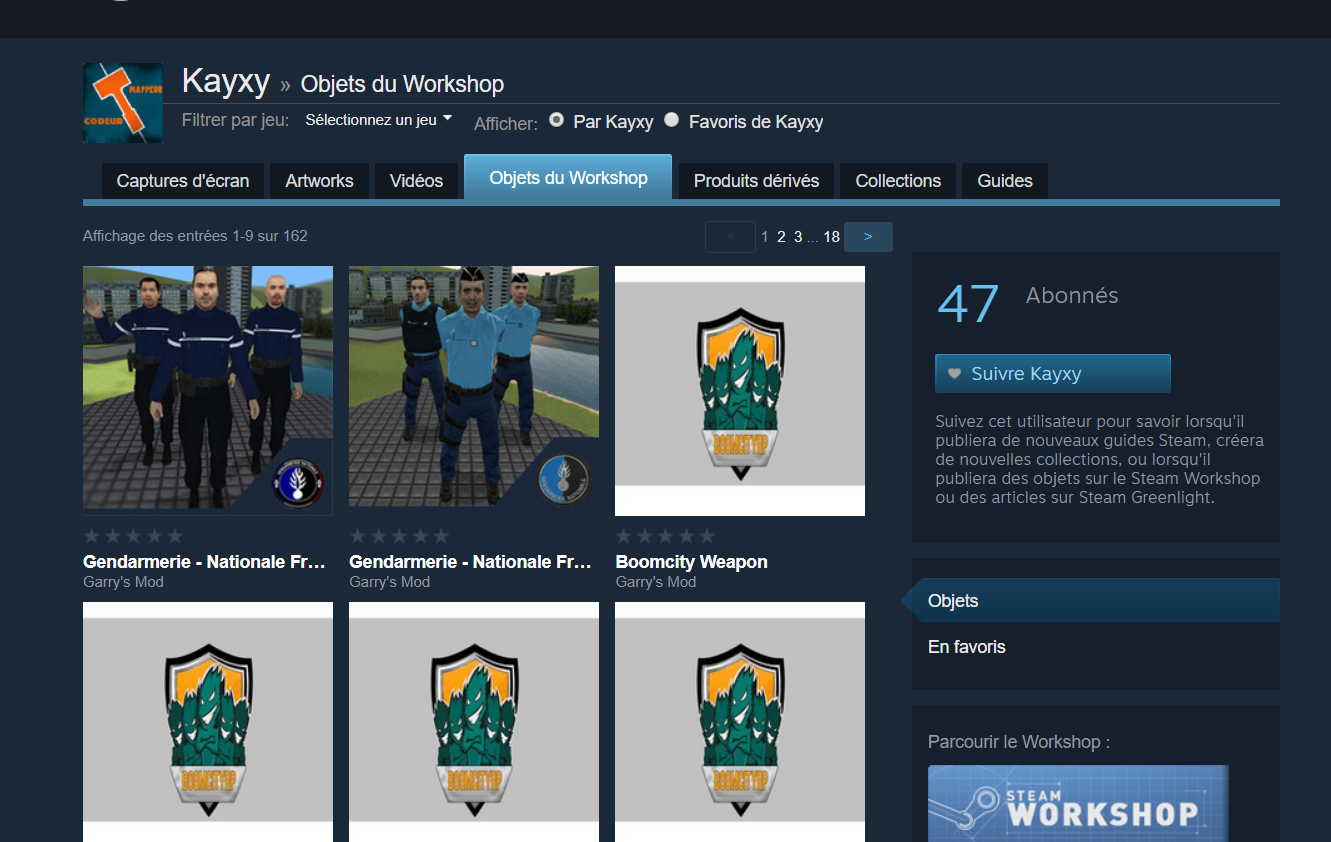
Task: Click the 'Affichage des entrées 1-9 sur 162' text
Action: click(x=195, y=236)
